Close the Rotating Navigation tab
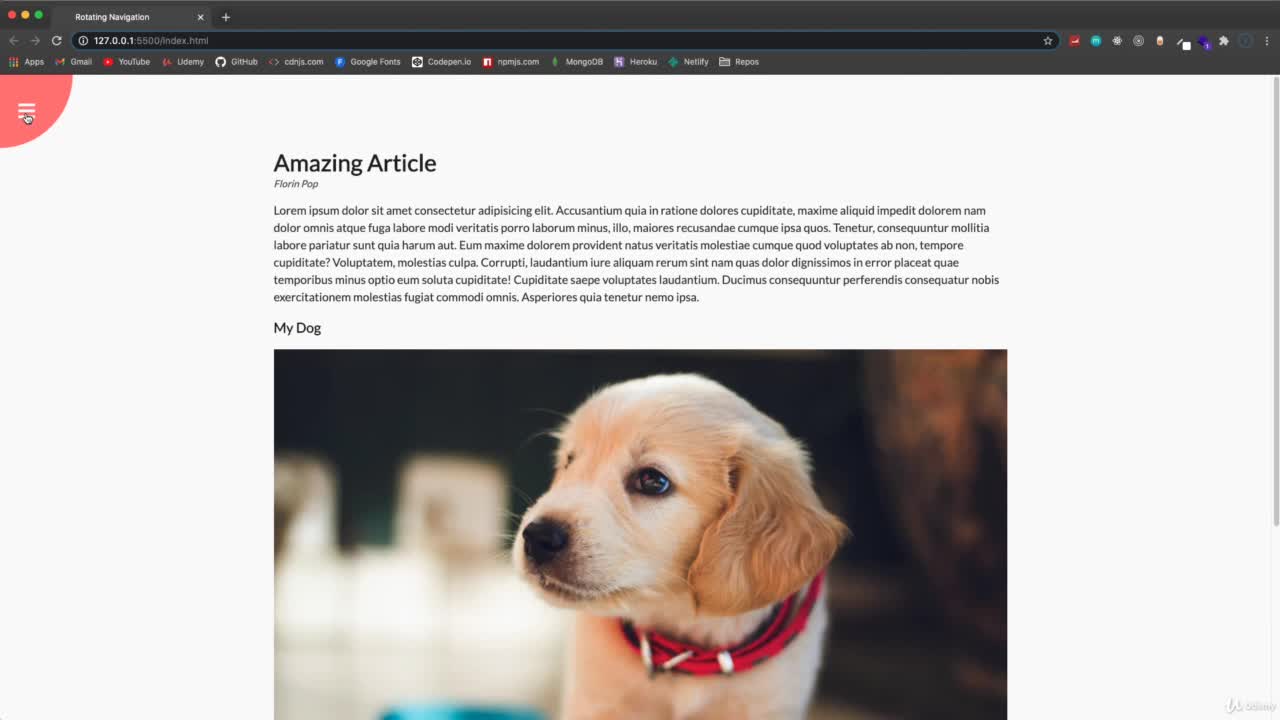Screen dimensions: 1280x720 200,17
